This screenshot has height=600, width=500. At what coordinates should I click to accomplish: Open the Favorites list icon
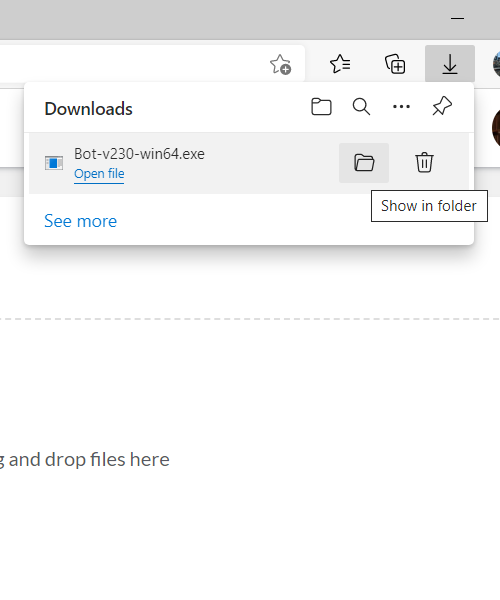click(x=340, y=64)
